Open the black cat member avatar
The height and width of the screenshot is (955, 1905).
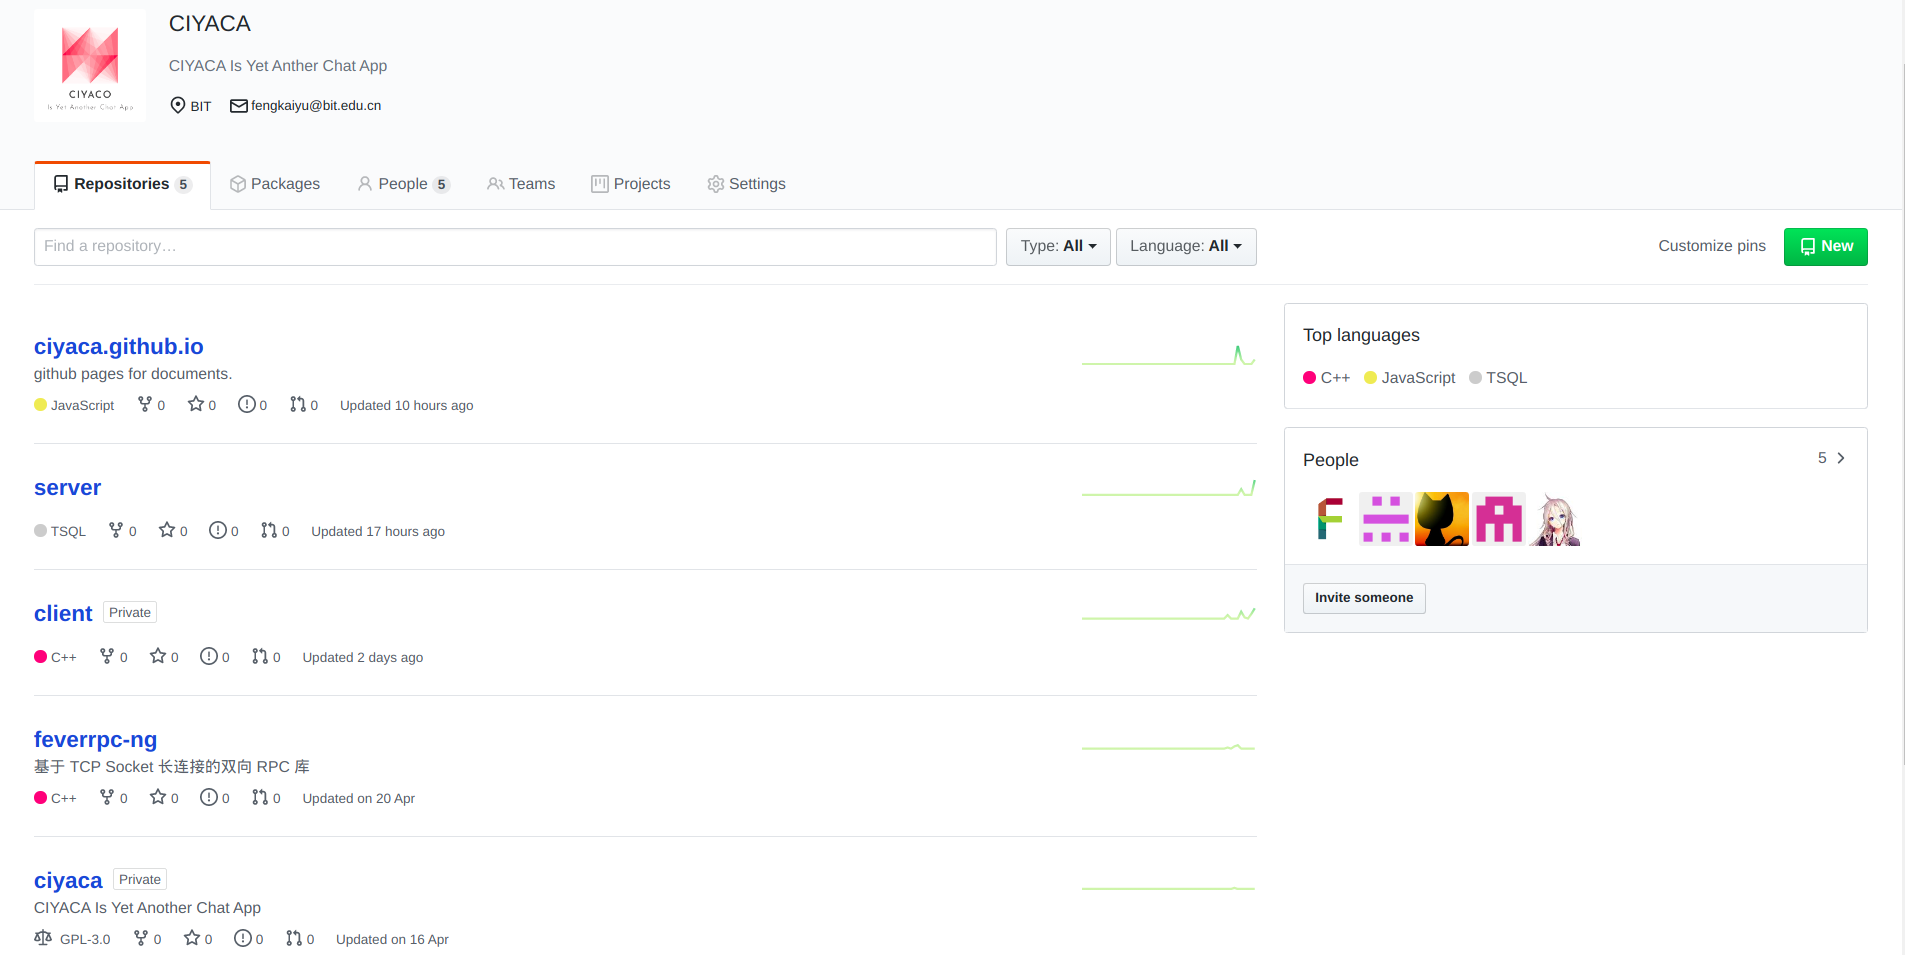pyautogui.click(x=1442, y=519)
